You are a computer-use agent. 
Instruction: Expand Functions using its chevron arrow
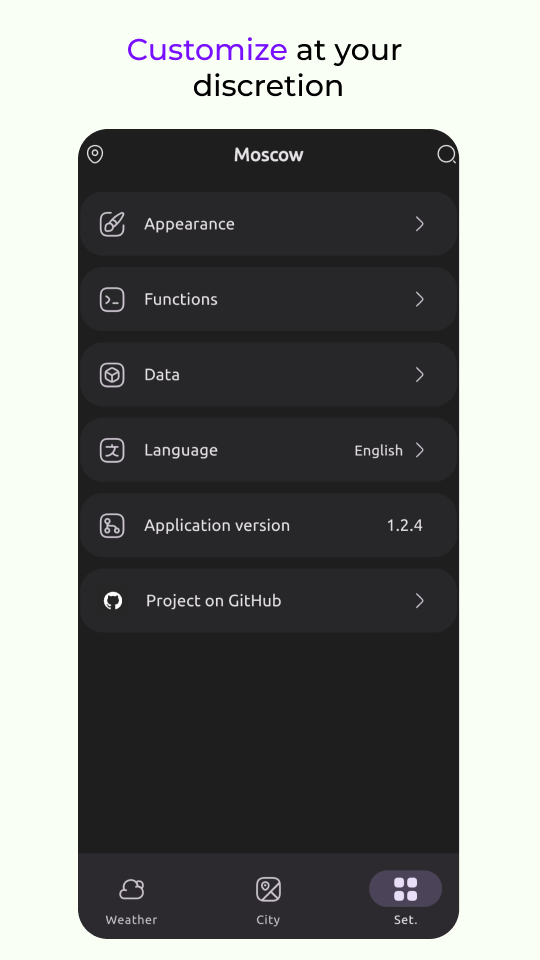[420, 299]
